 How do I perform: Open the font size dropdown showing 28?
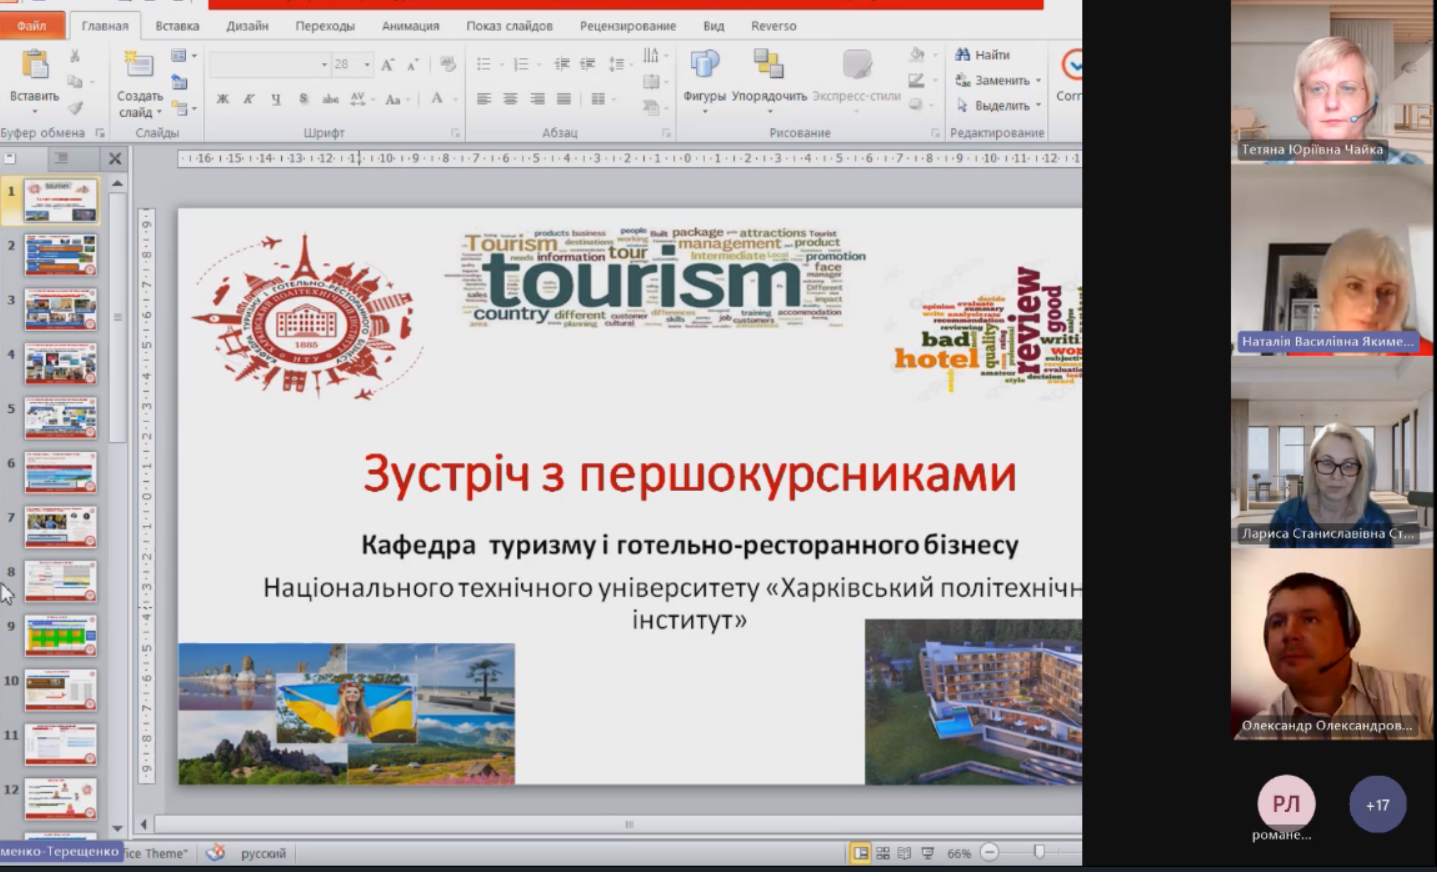(x=367, y=65)
